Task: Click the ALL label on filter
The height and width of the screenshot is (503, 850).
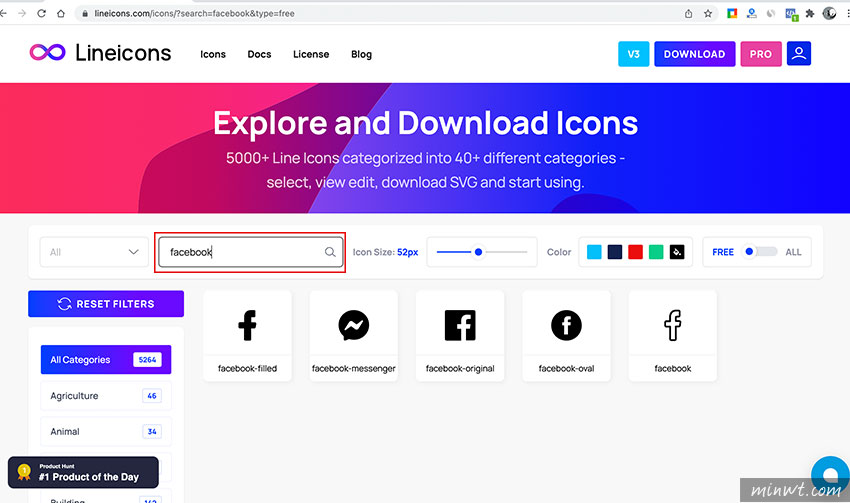Action: (x=793, y=252)
